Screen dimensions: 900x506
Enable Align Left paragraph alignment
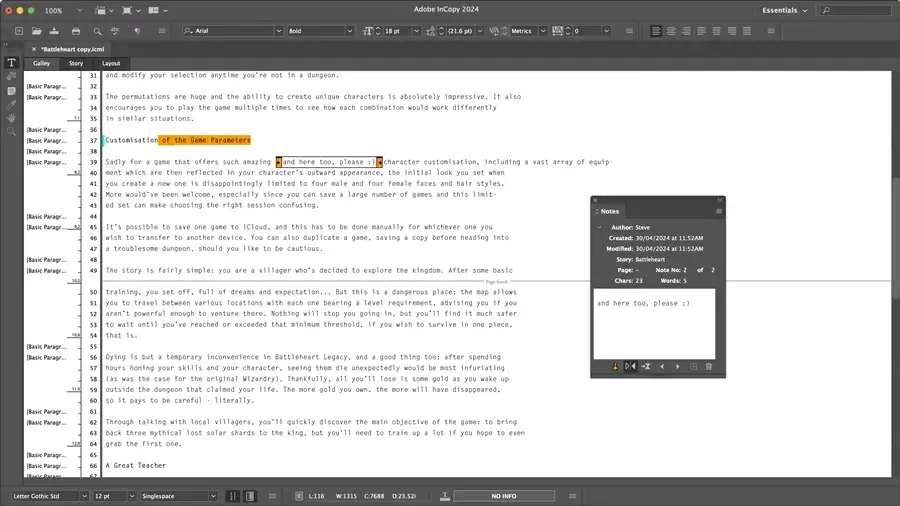pyautogui.click(x=656, y=31)
